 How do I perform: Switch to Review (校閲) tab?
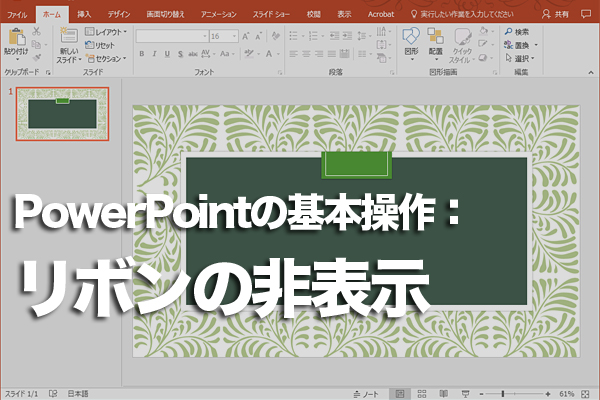click(313, 15)
